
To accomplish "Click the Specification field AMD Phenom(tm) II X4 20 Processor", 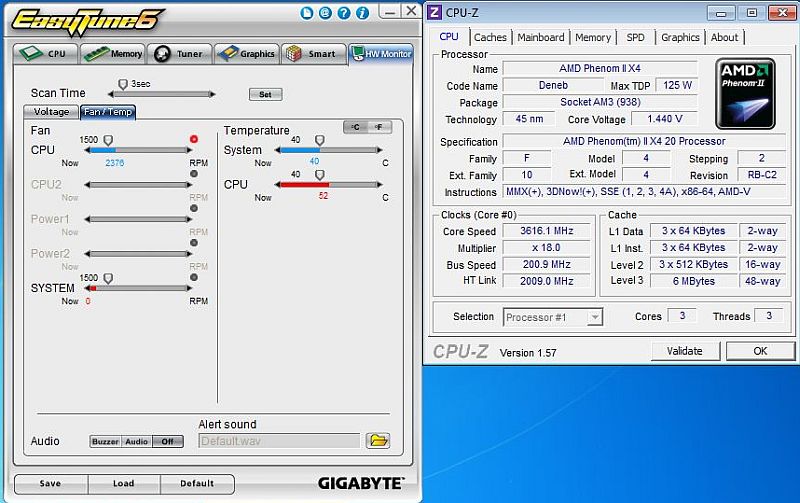I will pos(644,141).
